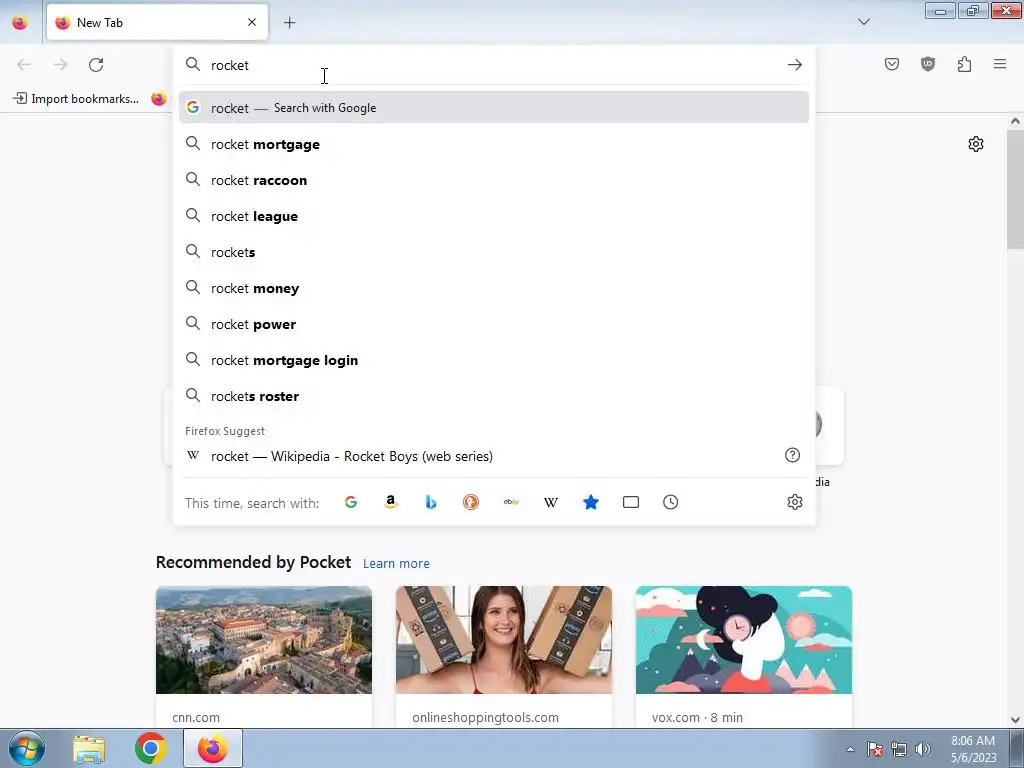Select the 'rockets' suggestion
This screenshot has width=1024, height=768.
[x=494, y=251]
